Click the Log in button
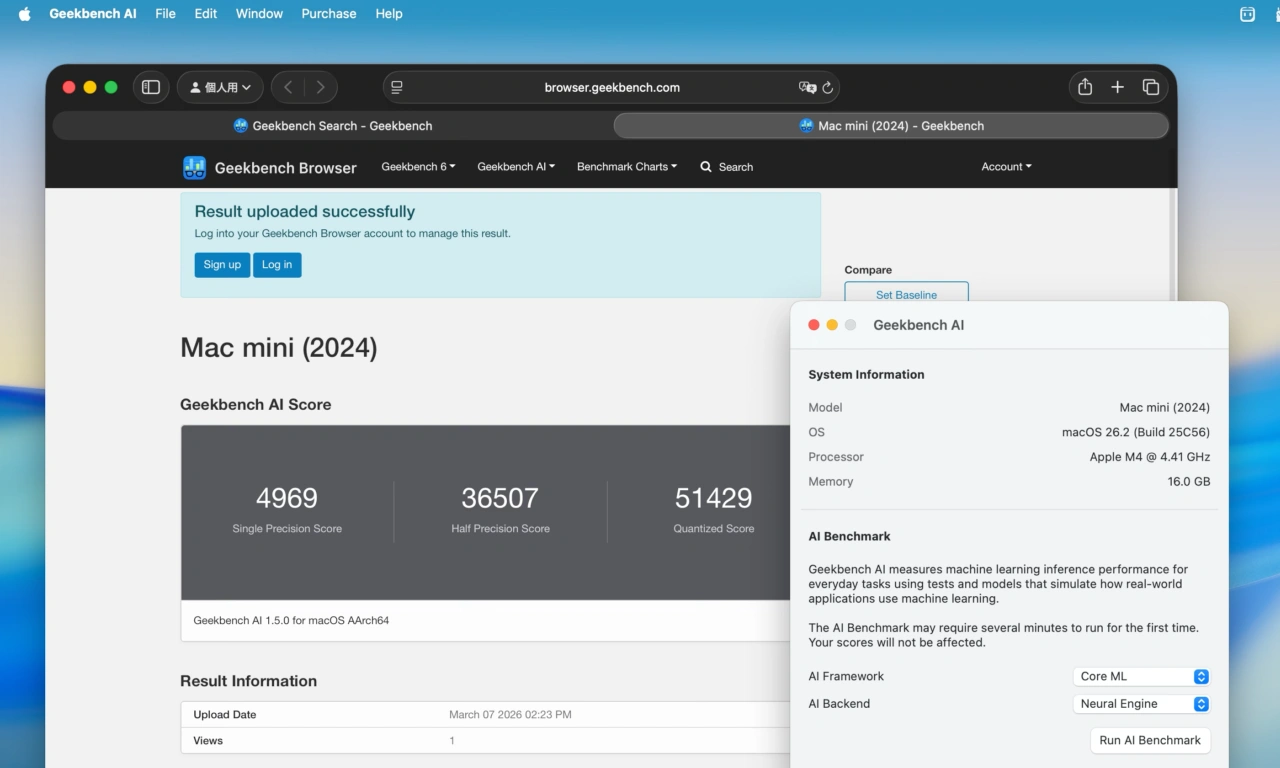This screenshot has width=1280, height=768. [277, 265]
